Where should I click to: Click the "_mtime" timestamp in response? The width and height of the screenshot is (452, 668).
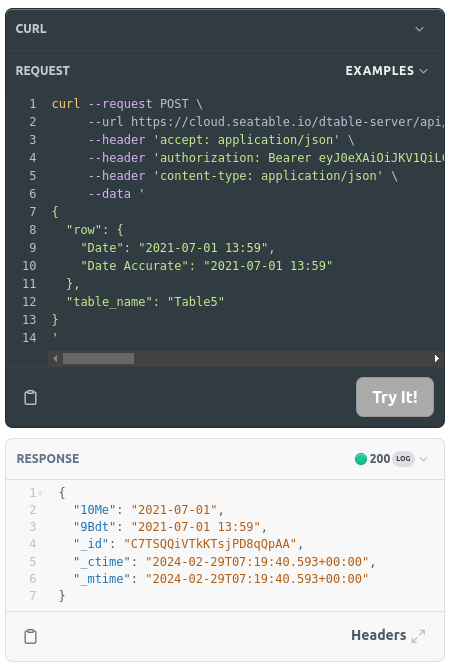257,579
